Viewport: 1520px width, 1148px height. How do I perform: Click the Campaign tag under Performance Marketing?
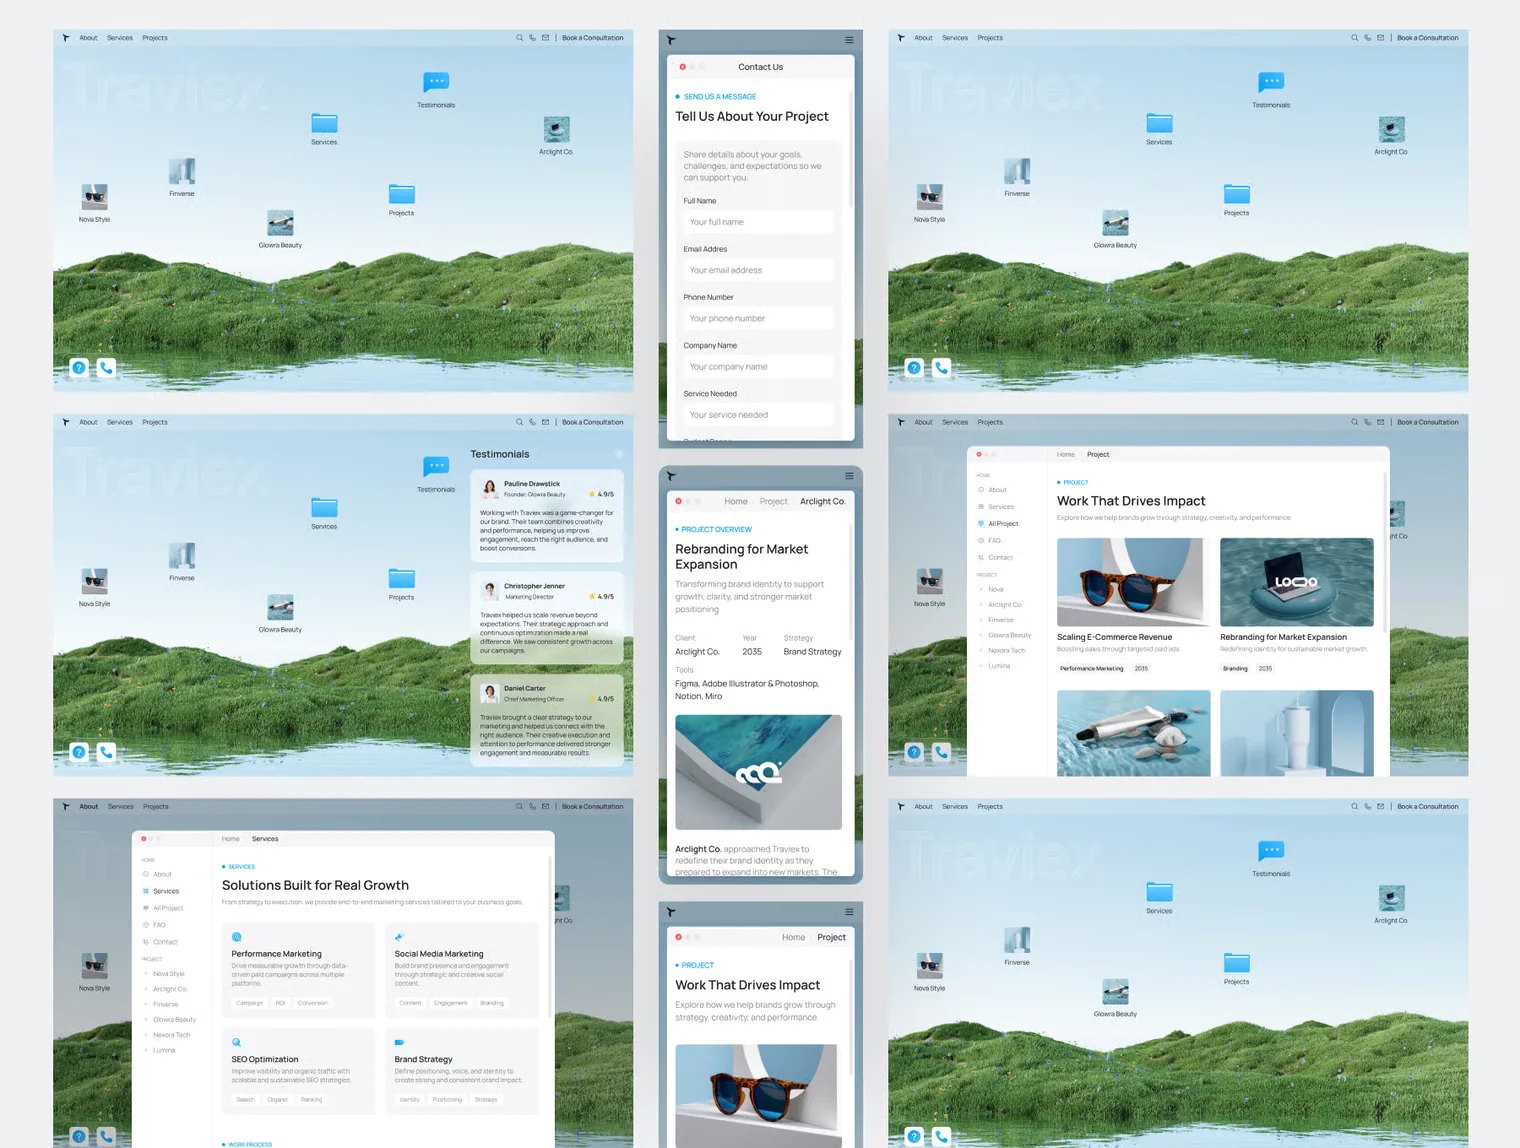[249, 1003]
